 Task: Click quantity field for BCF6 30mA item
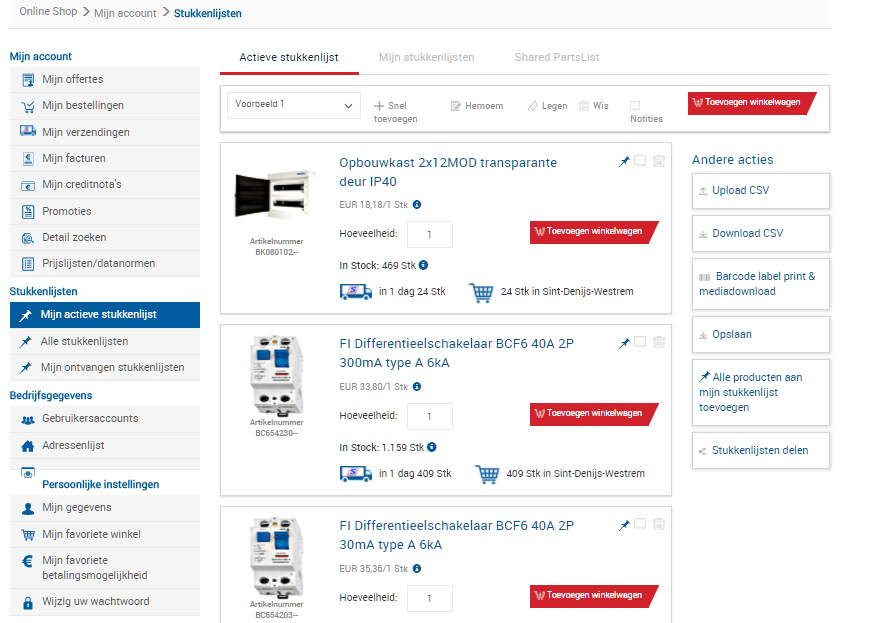click(430, 598)
